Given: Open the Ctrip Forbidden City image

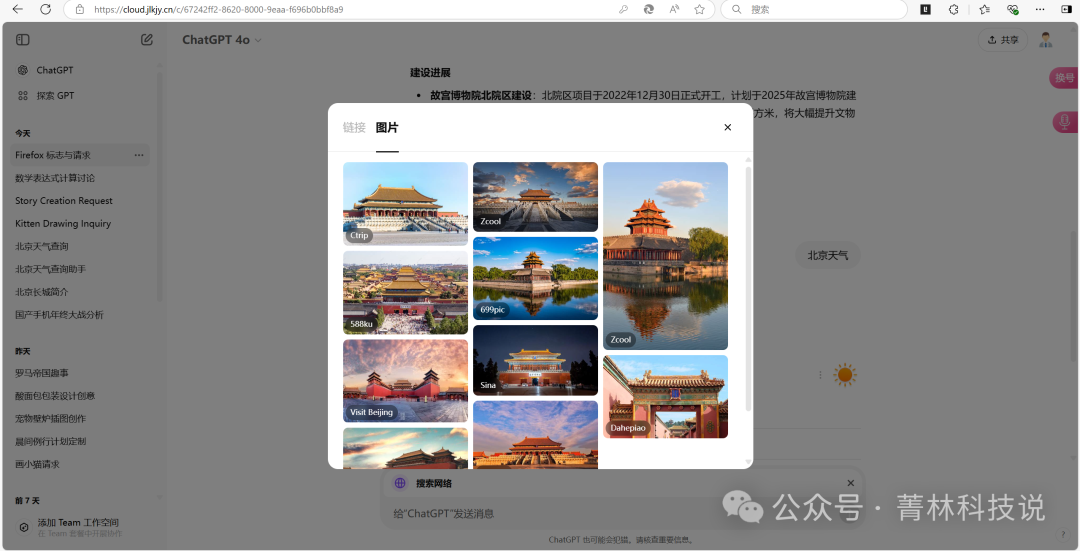Looking at the screenshot, I should click(405, 203).
